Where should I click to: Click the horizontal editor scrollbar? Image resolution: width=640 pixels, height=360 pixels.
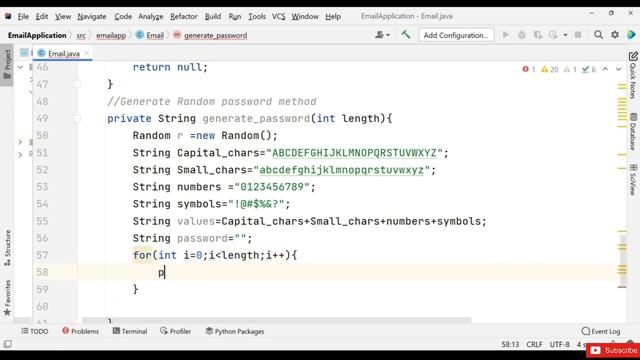(x=276, y=320)
